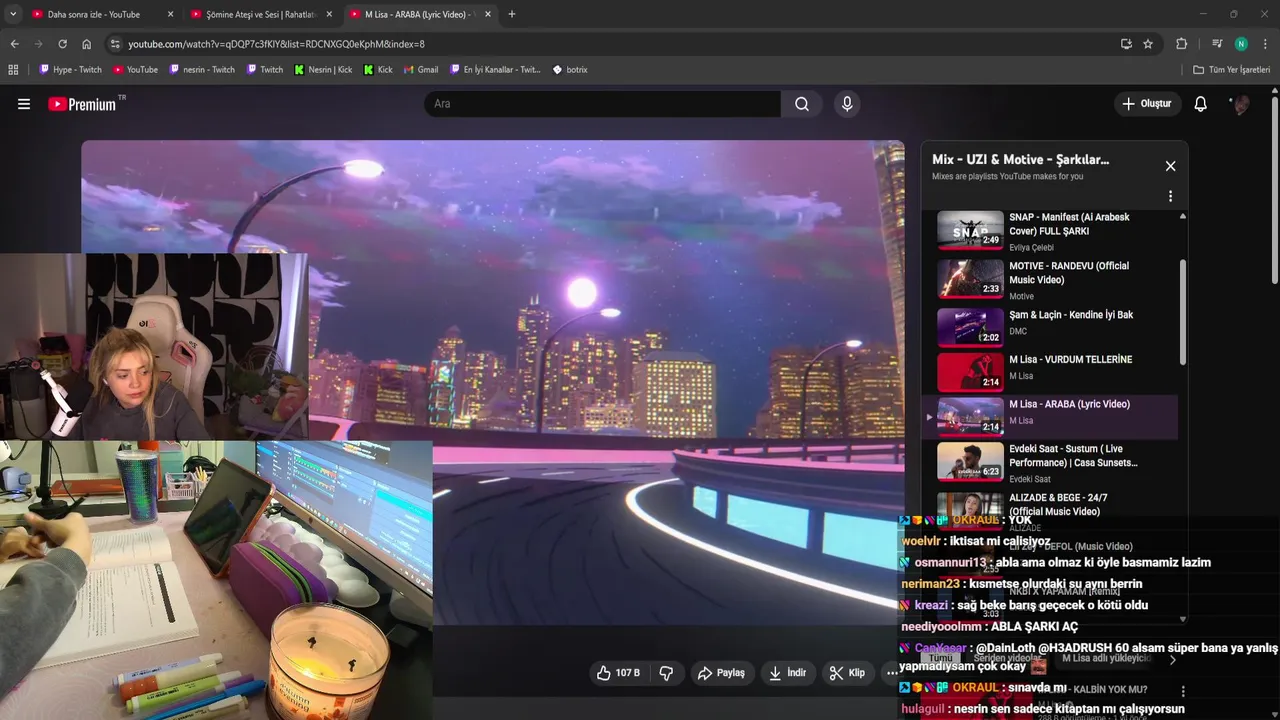Switch to Daha sonra izle tab
1280x720 pixels.
95,14
